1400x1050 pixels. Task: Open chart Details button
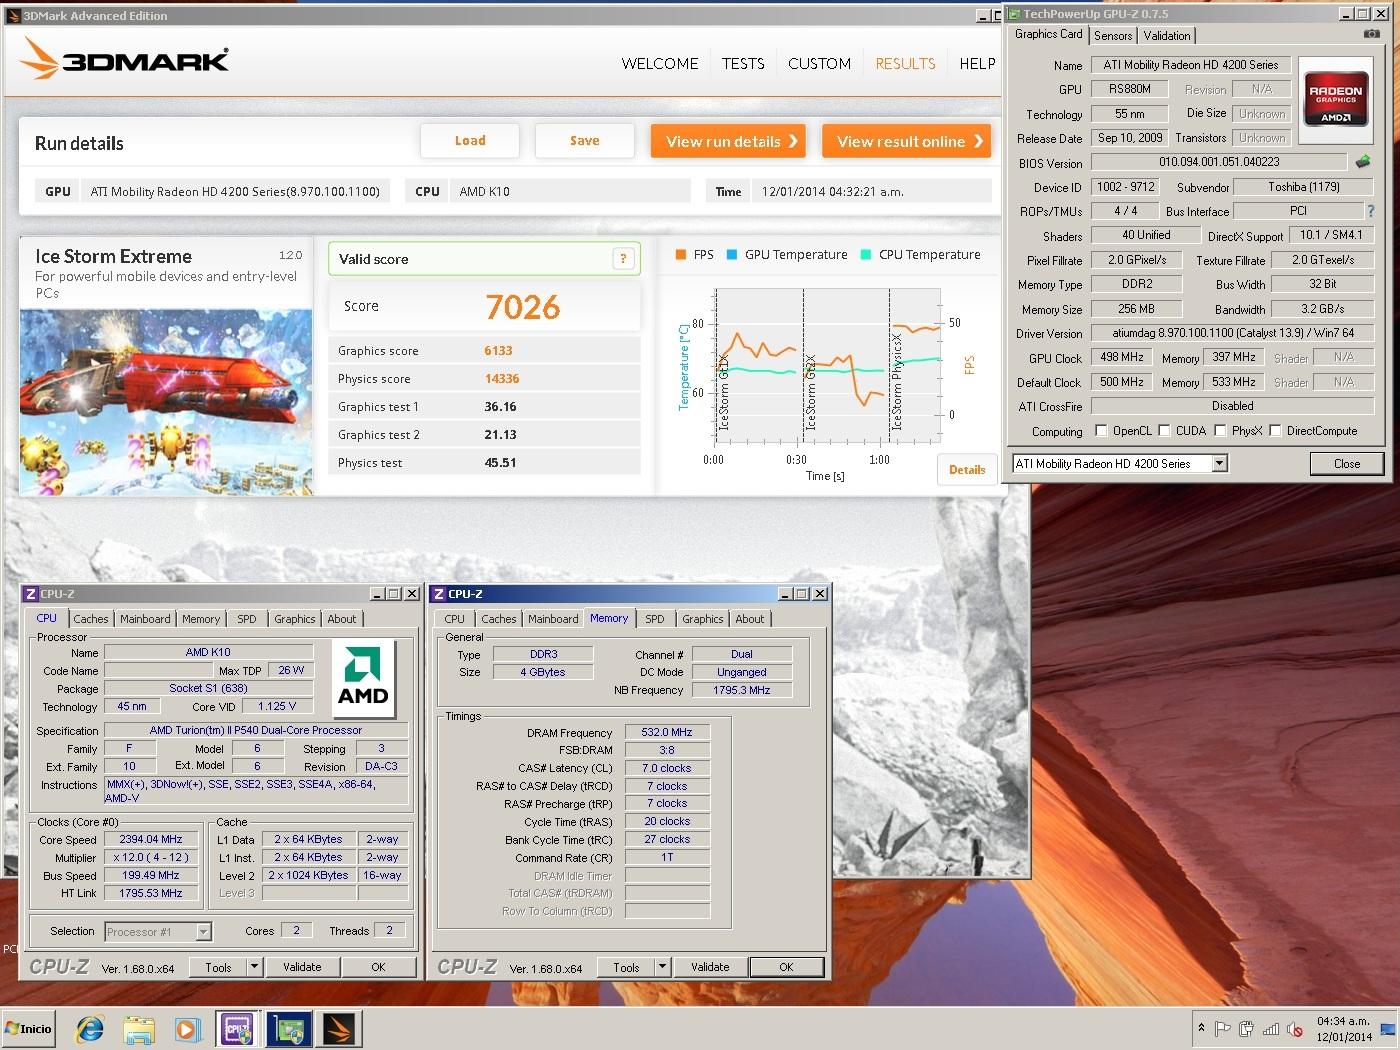tap(967, 469)
